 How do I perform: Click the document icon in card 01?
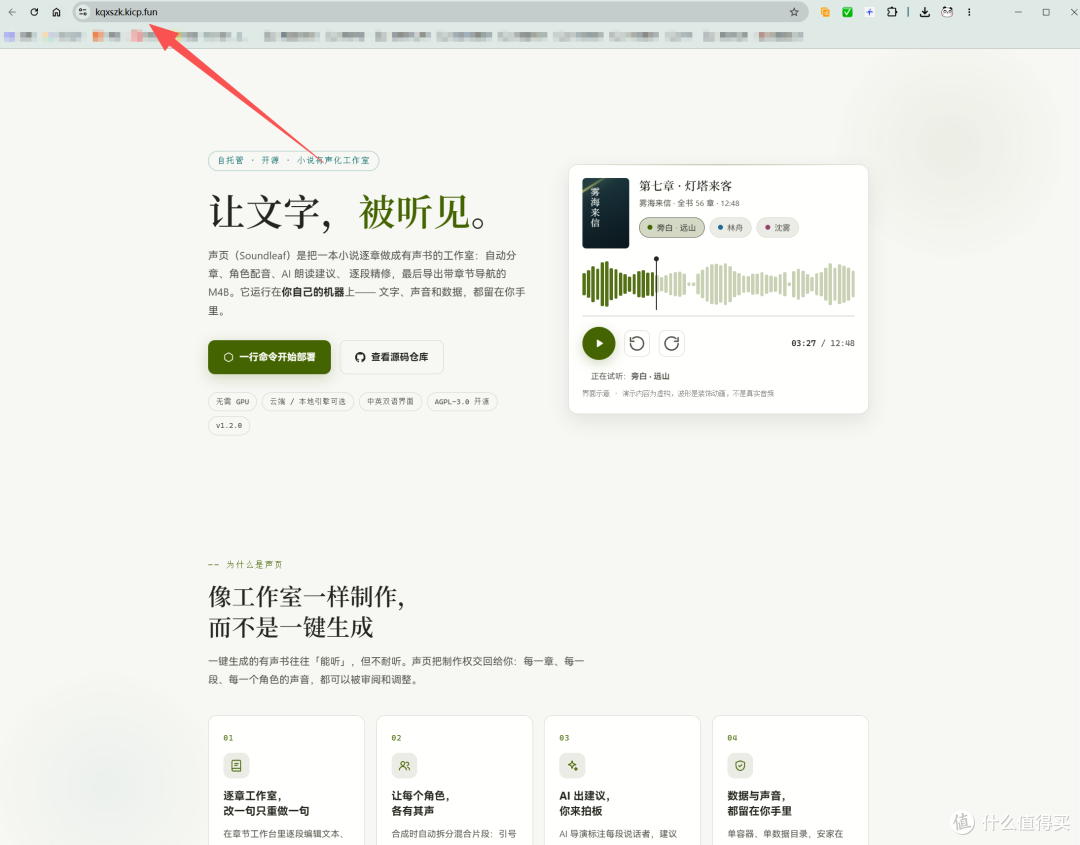click(x=236, y=765)
